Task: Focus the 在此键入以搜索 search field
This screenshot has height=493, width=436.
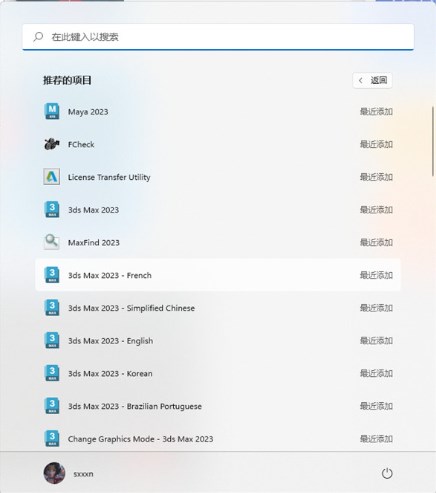Action: [218, 37]
